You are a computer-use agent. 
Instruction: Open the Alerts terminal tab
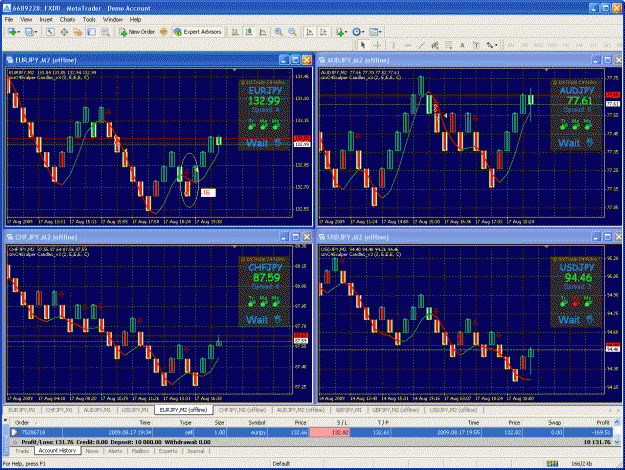pyautogui.click(x=115, y=451)
